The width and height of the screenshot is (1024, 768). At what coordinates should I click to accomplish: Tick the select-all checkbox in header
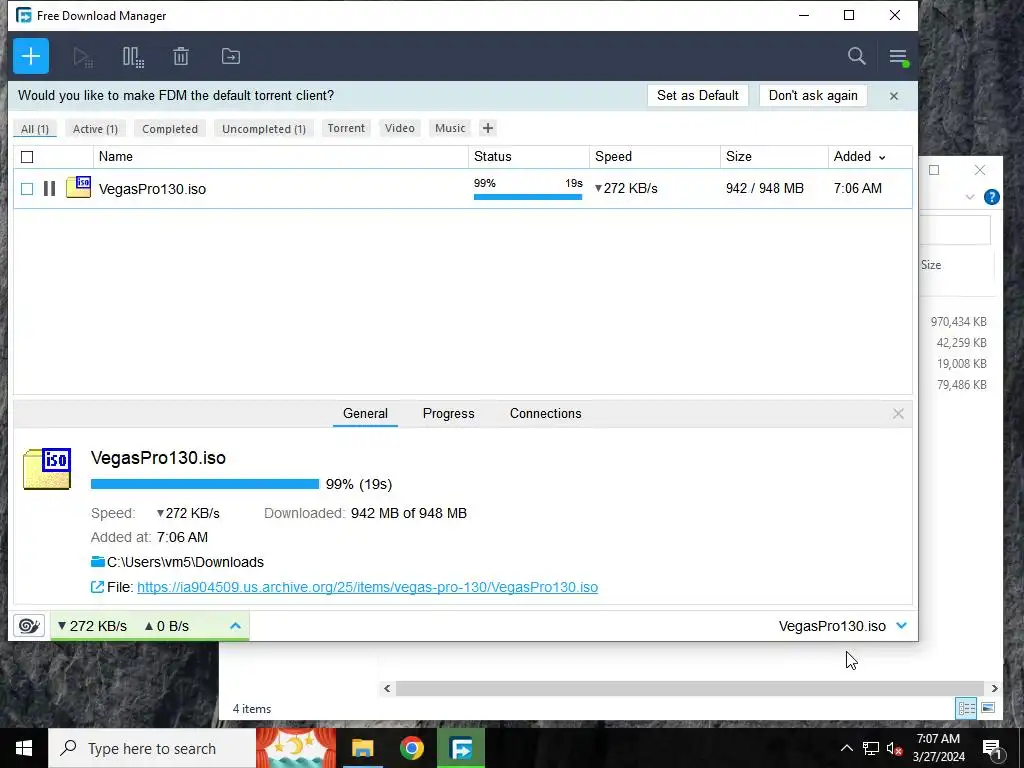click(x=27, y=157)
